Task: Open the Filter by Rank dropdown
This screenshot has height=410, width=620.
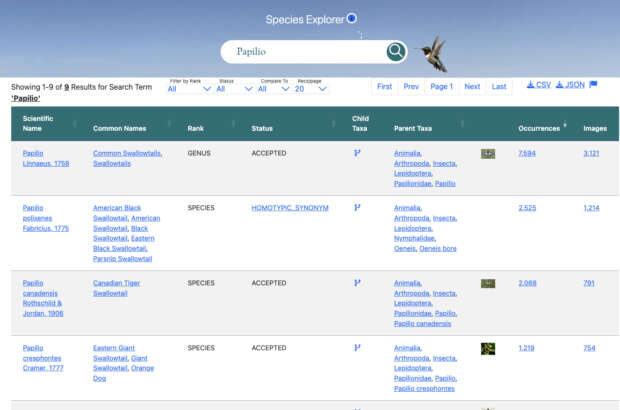Action: point(189,89)
